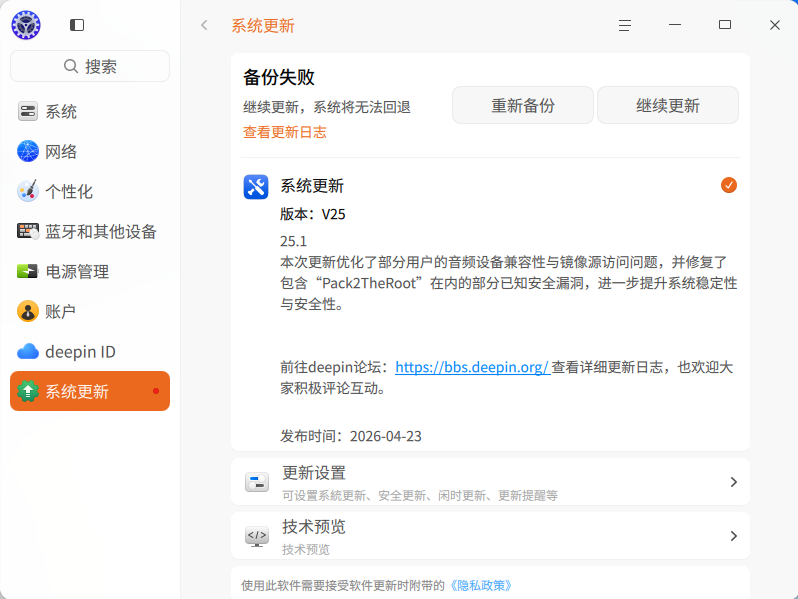Minimize the control center window
798x599 pixels.
point(675,25)
